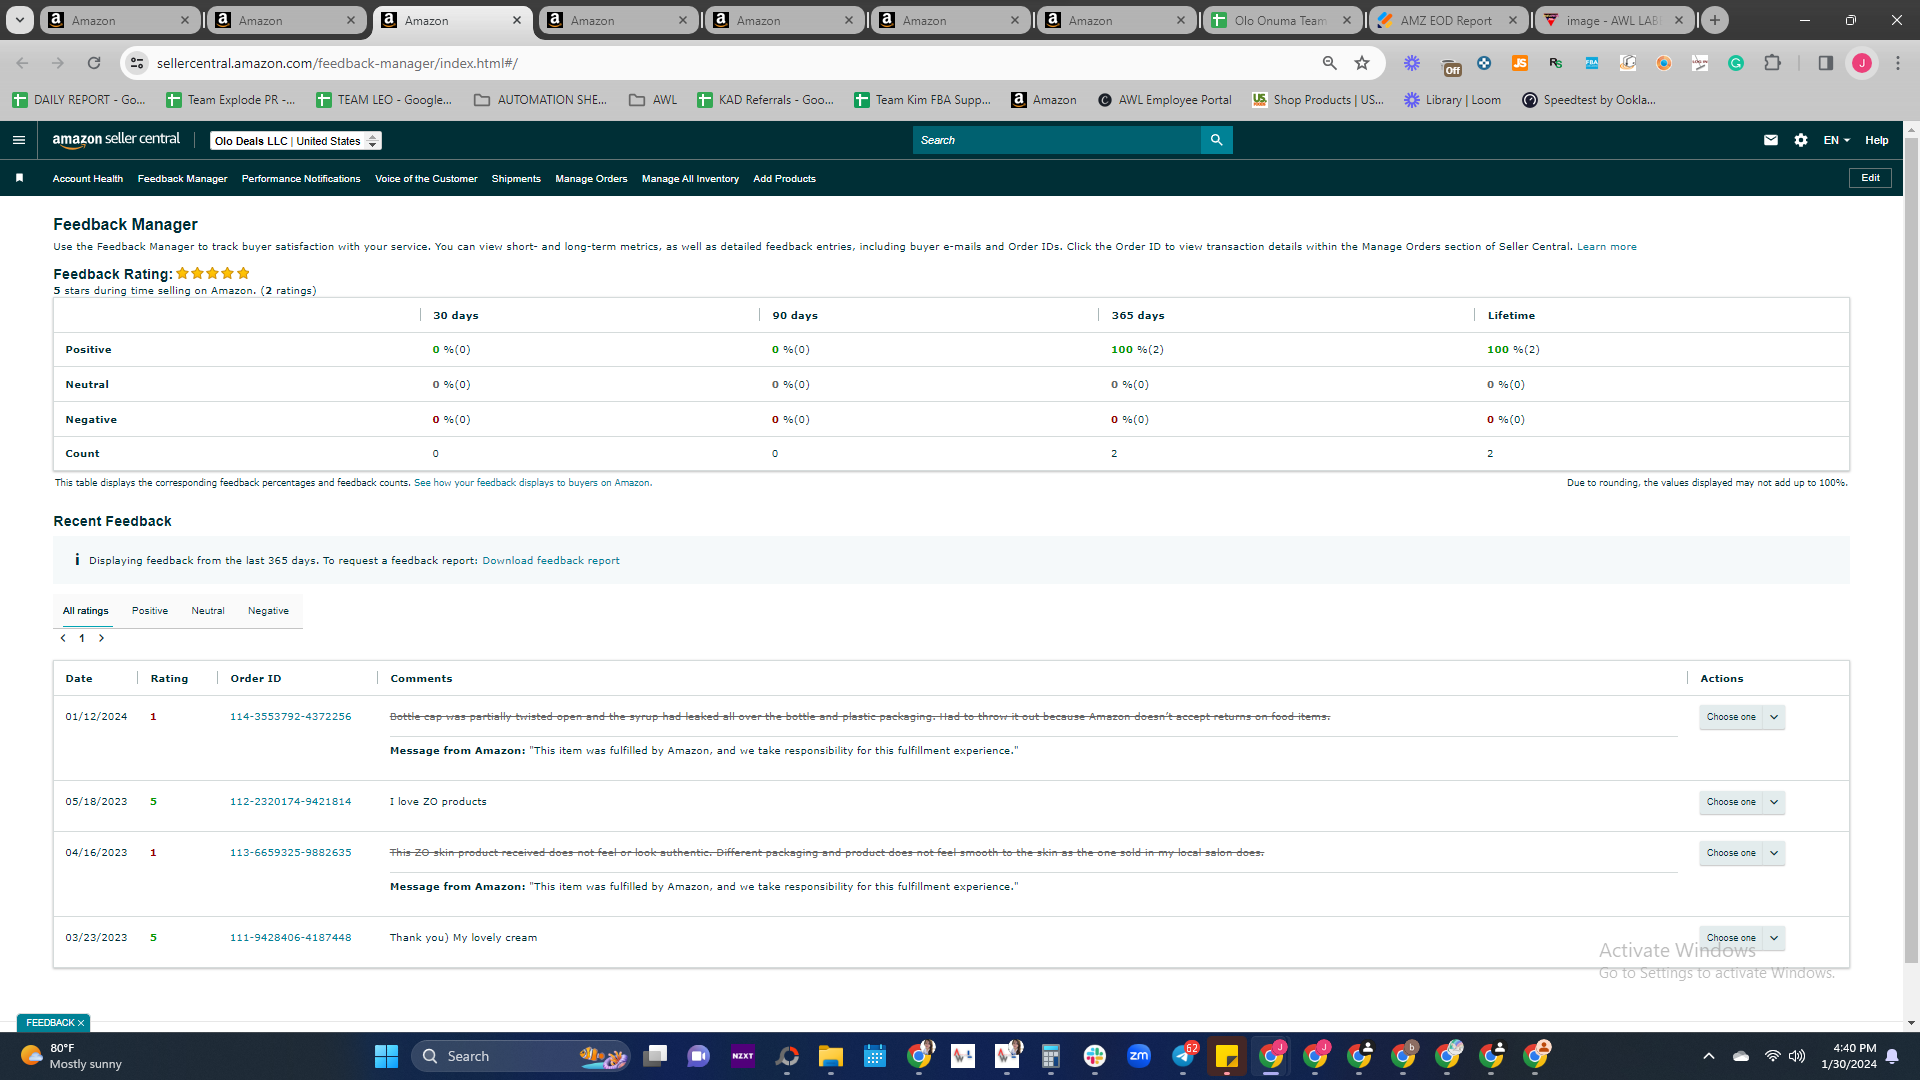The image size is (1920, 1080).
Task: Open the Seller Central settings gear
Action: 1801,140
